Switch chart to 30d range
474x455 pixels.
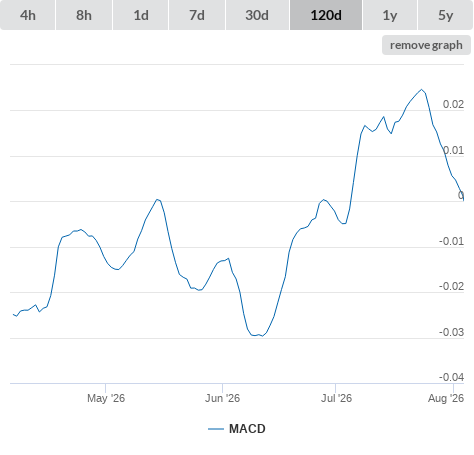pos(257,15)
